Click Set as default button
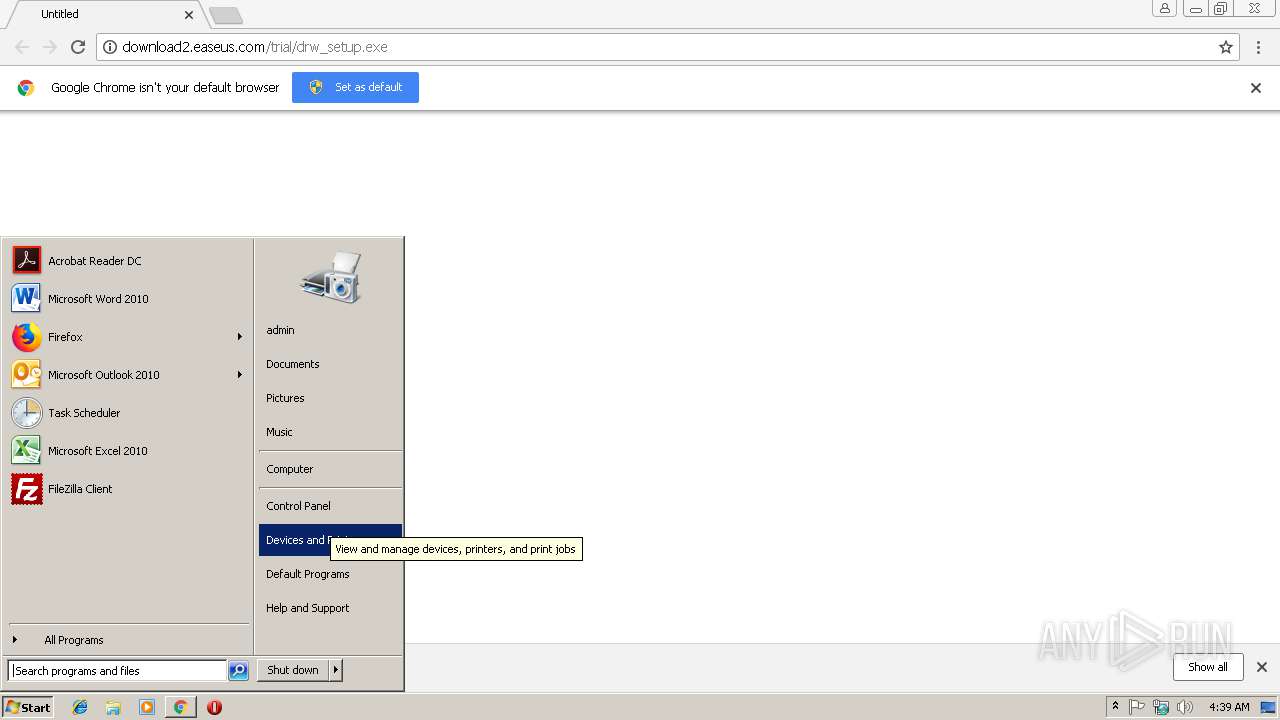Viewport: 1280px width, 720px height. click(x=355, y=87)
